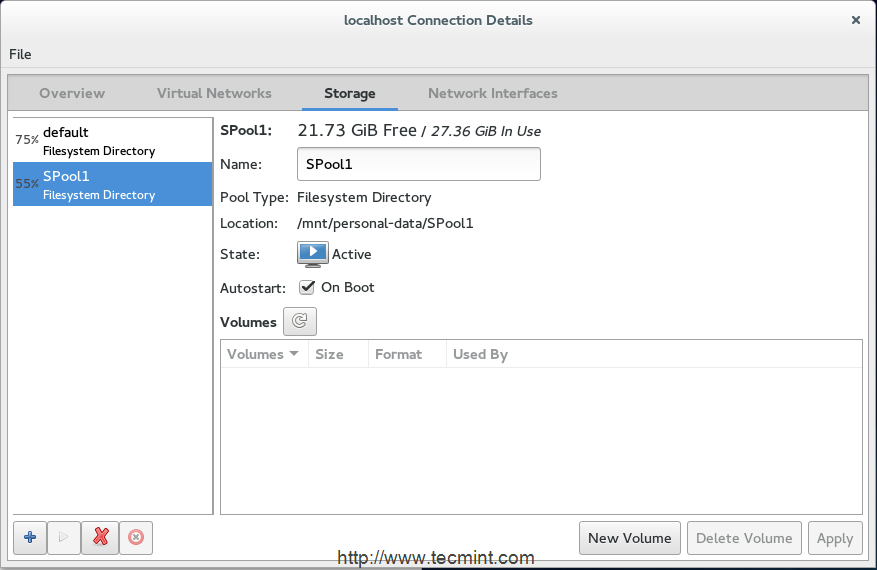Close the Connection Details window
Viewport: 877px width, 570px height.
(855, 20)
